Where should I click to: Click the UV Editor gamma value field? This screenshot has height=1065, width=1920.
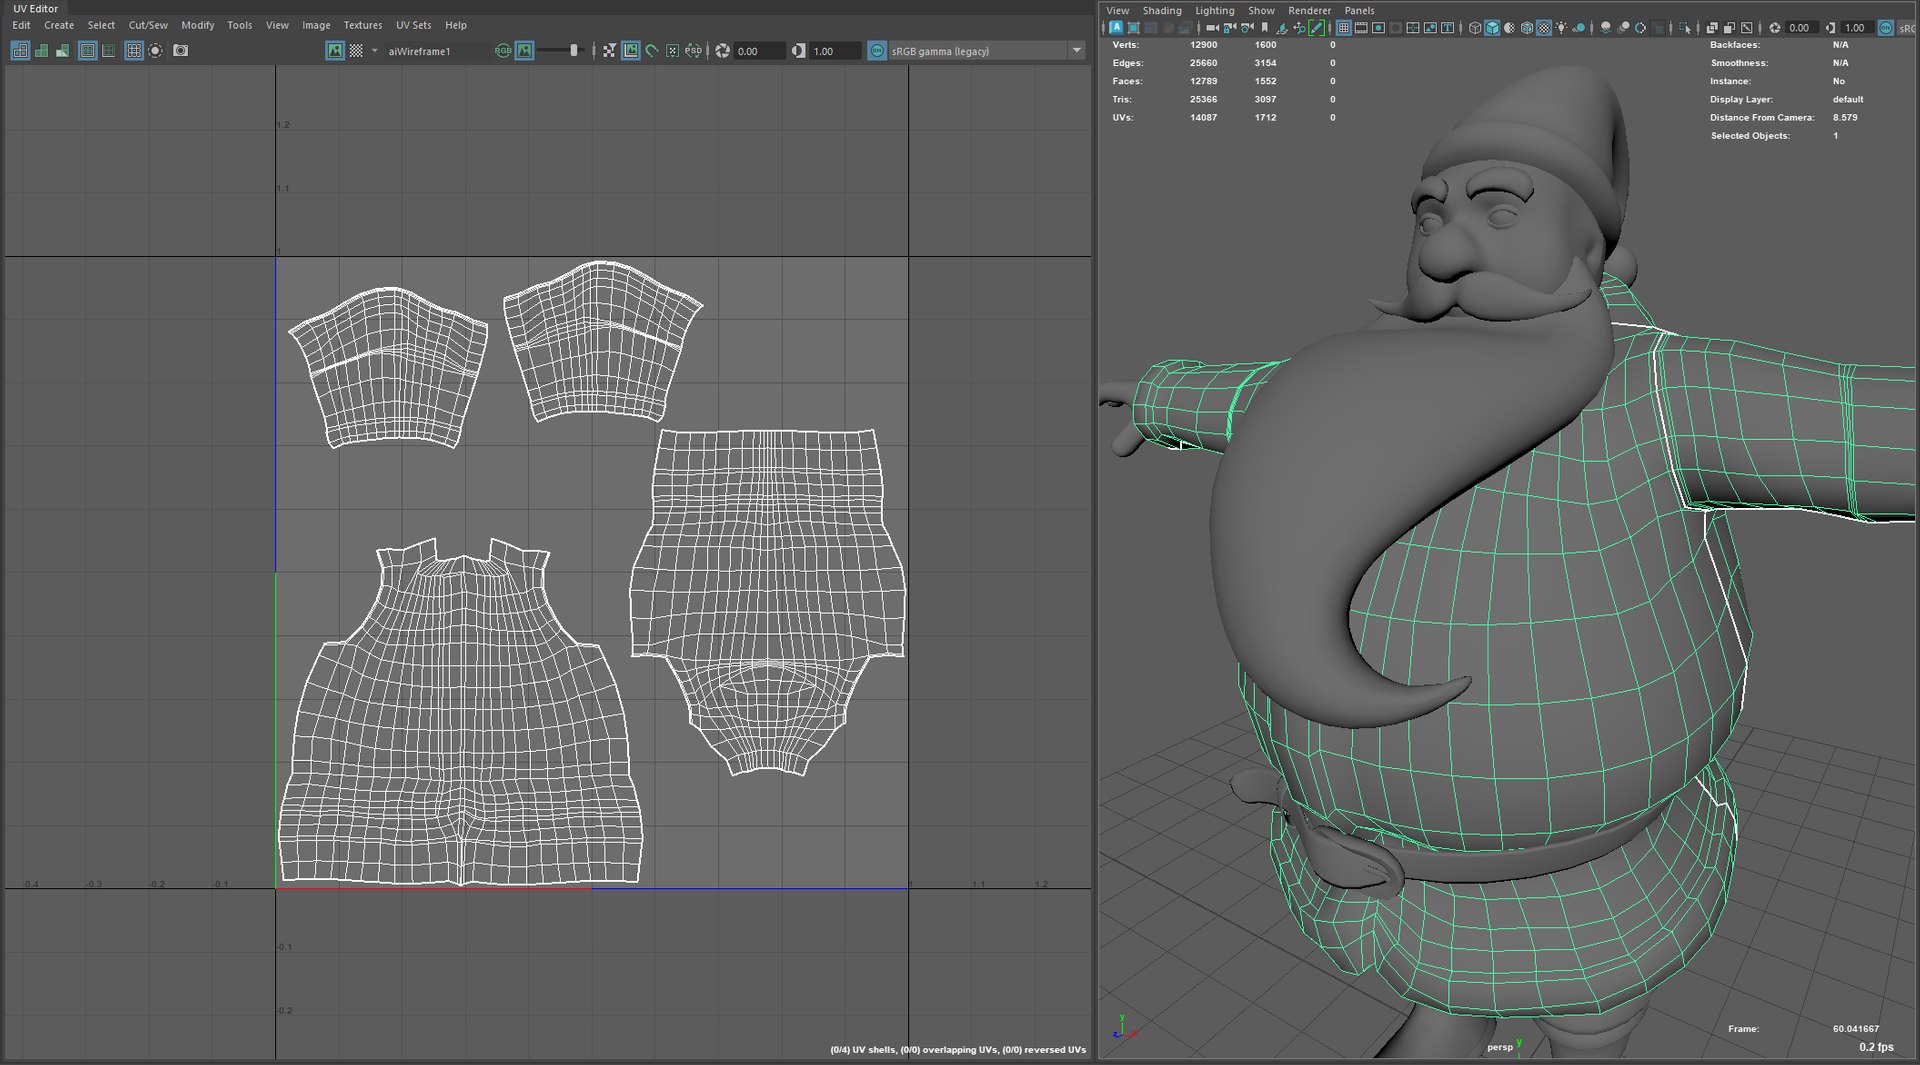(x=834, y=51)
